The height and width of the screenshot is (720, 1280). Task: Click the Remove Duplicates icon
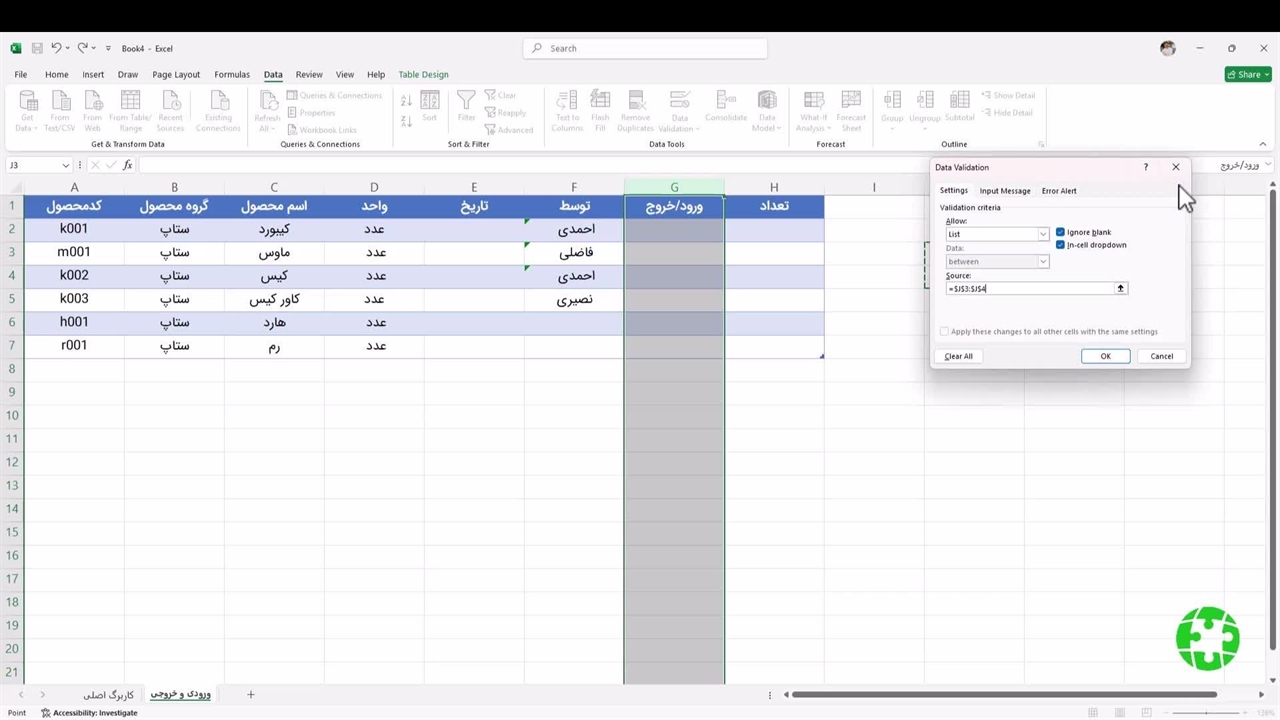point(635,101)
